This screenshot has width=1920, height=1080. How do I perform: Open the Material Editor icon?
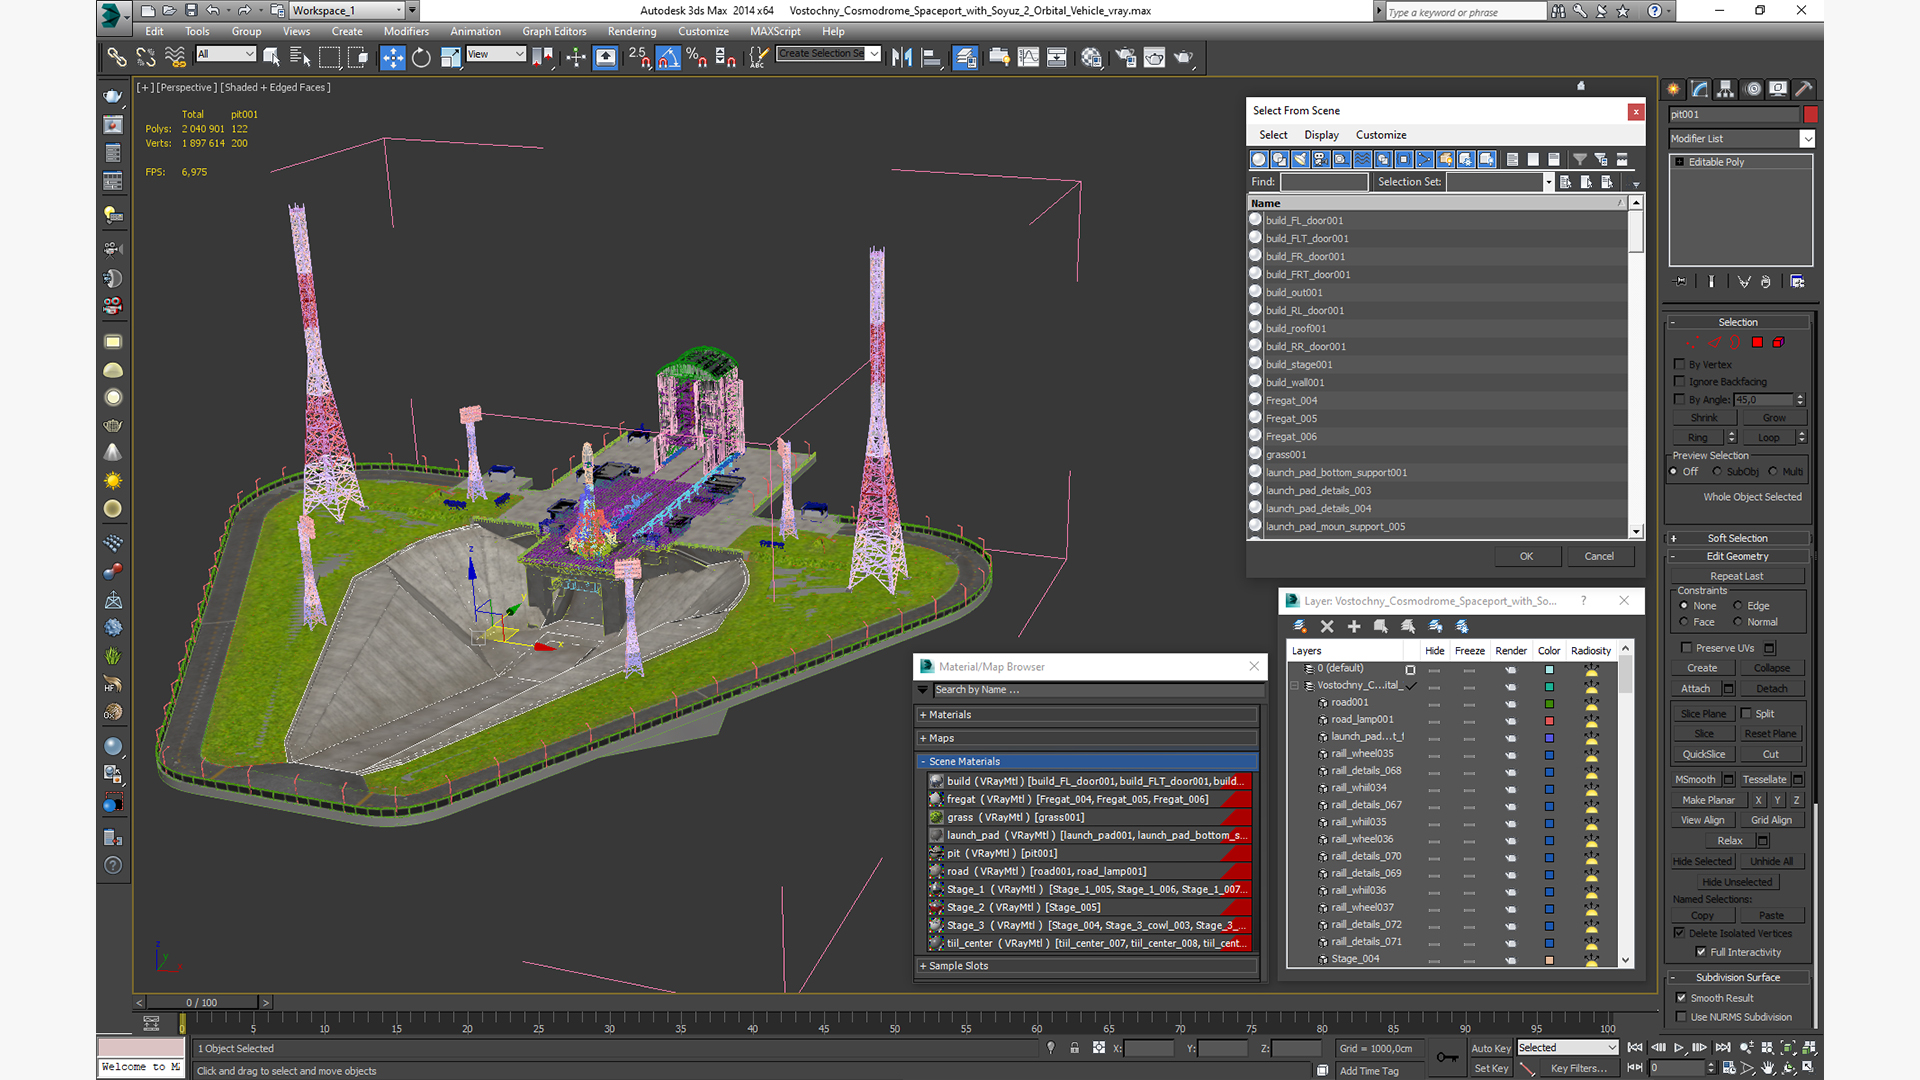[x=1091, y=57]
